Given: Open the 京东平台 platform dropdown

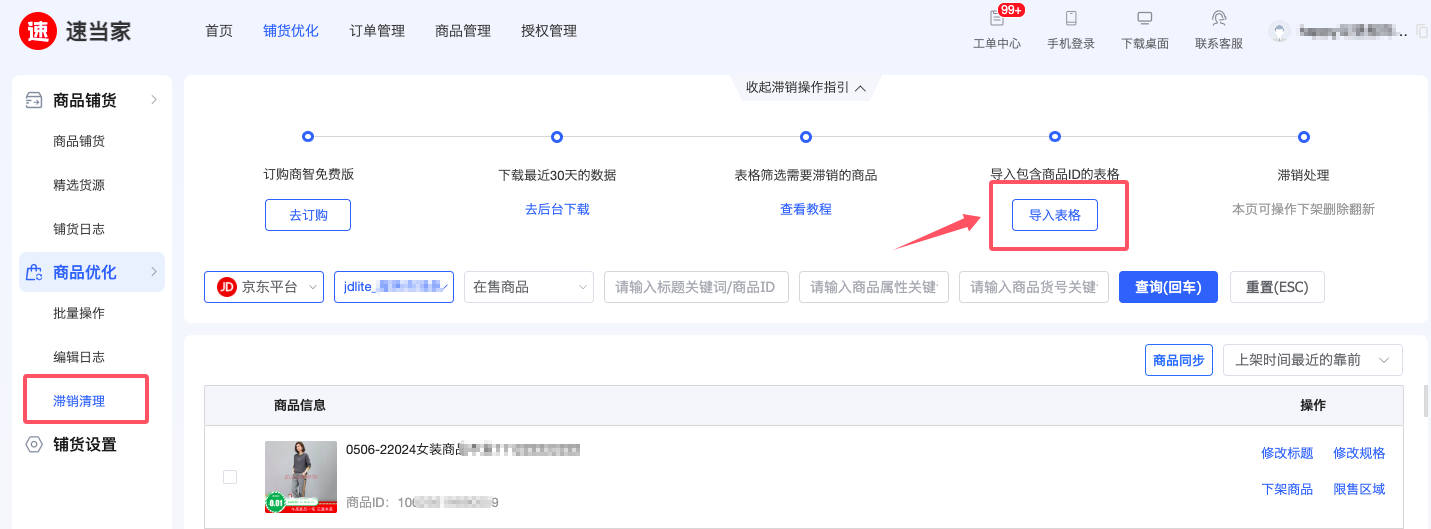Looking at the screenshot, I should [x=264, y=287].
